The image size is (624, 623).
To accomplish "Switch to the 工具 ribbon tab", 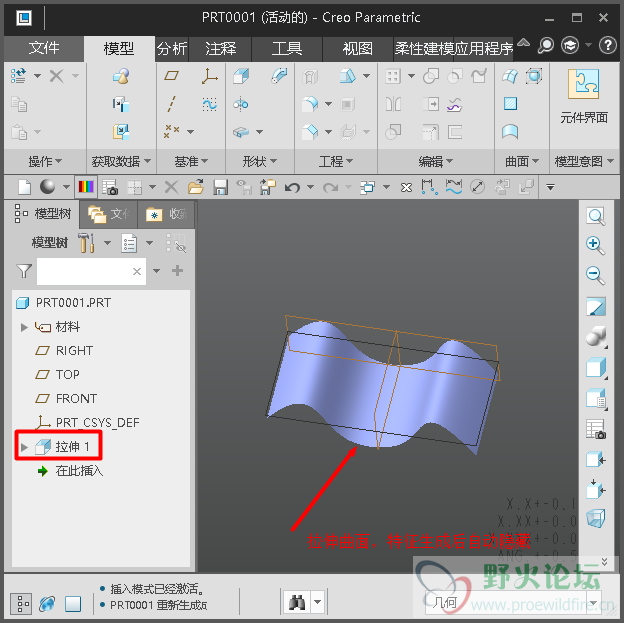I will point(287,49).
